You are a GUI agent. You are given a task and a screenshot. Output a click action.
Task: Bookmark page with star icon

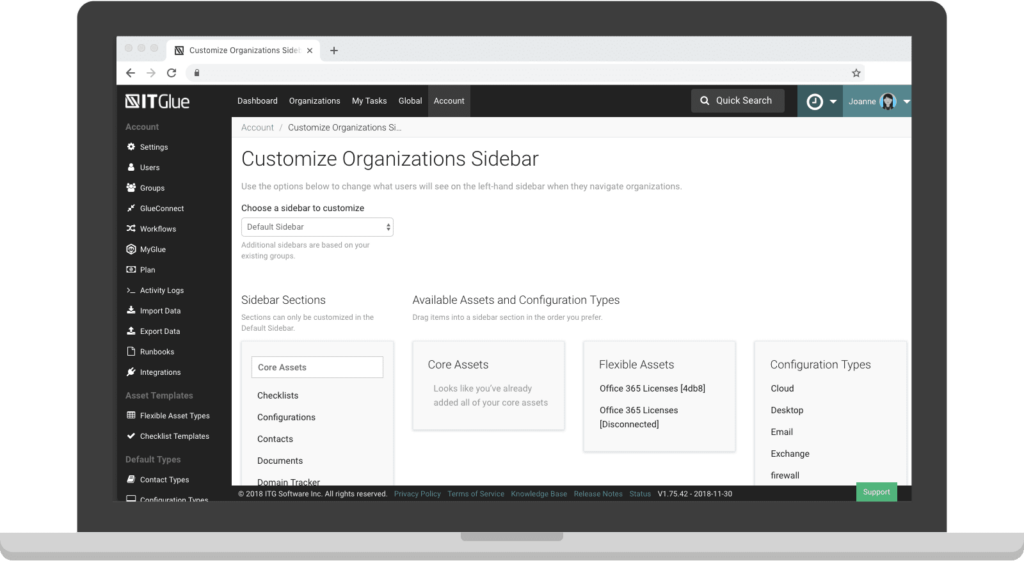(x=856, y=73)
